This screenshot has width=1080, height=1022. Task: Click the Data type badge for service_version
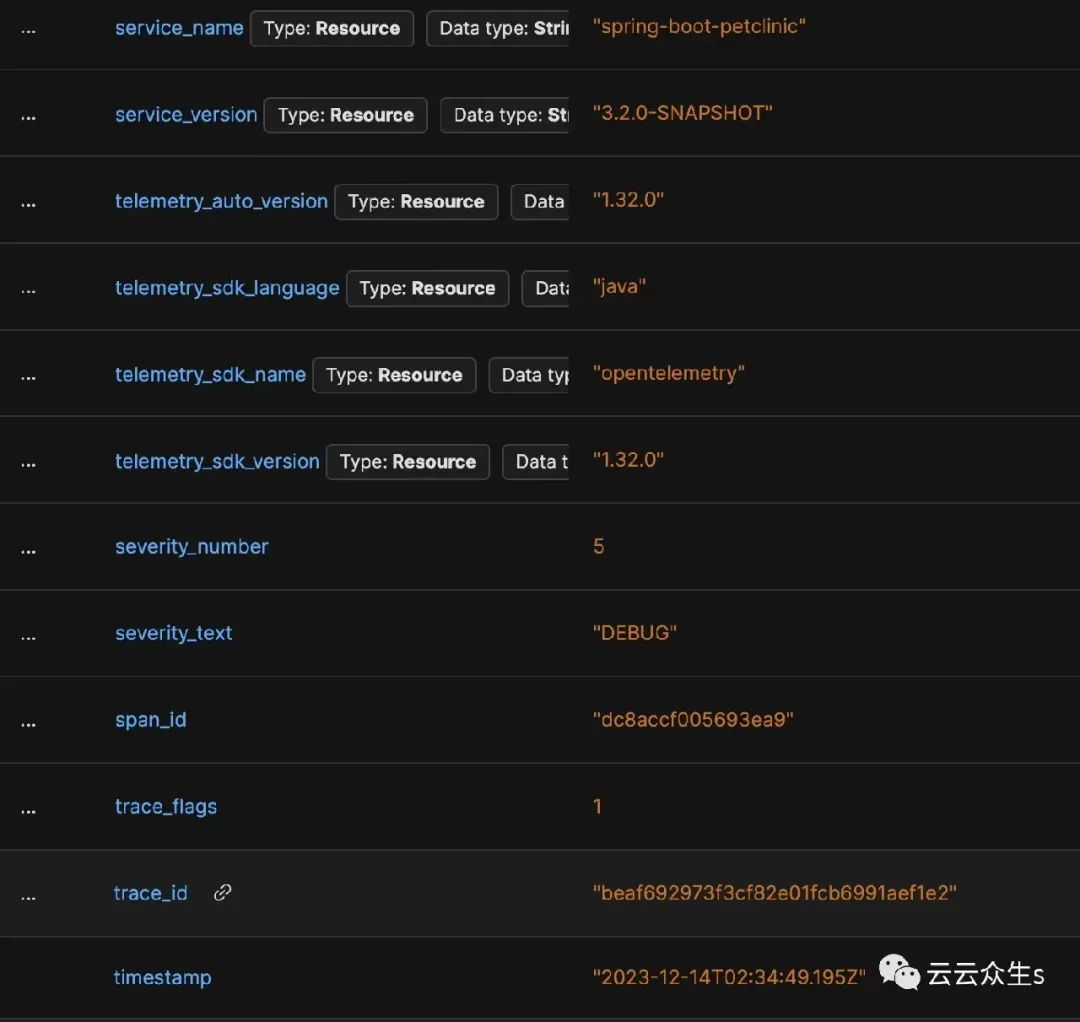(505, 115)
